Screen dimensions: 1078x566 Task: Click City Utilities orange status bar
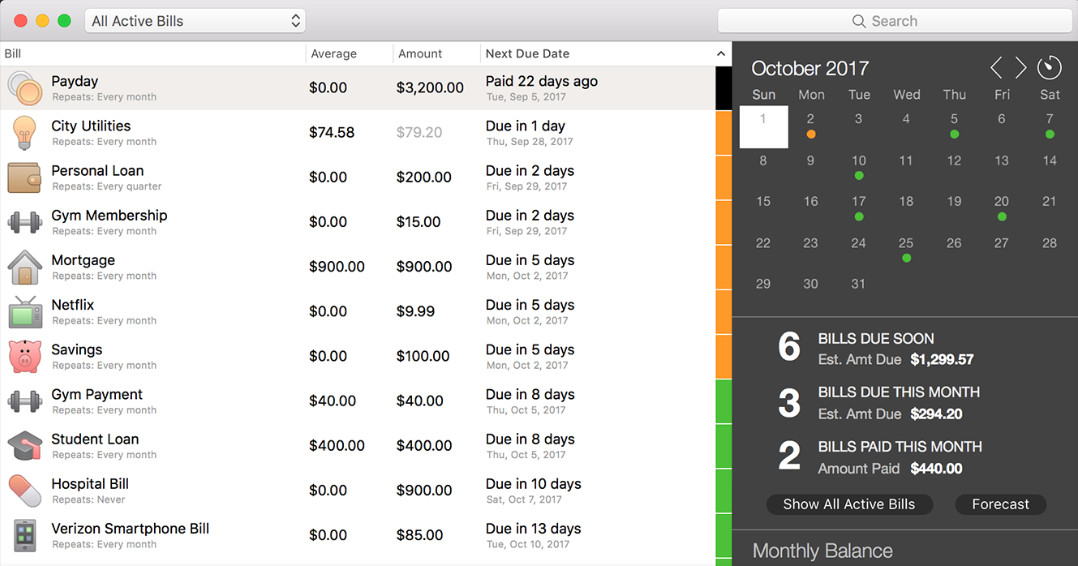tap(723, 133)
